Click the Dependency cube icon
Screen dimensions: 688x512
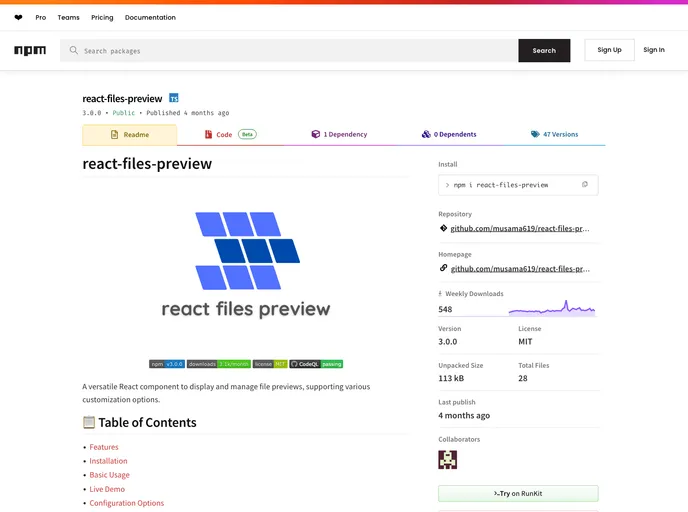click(x=315, y=134)
